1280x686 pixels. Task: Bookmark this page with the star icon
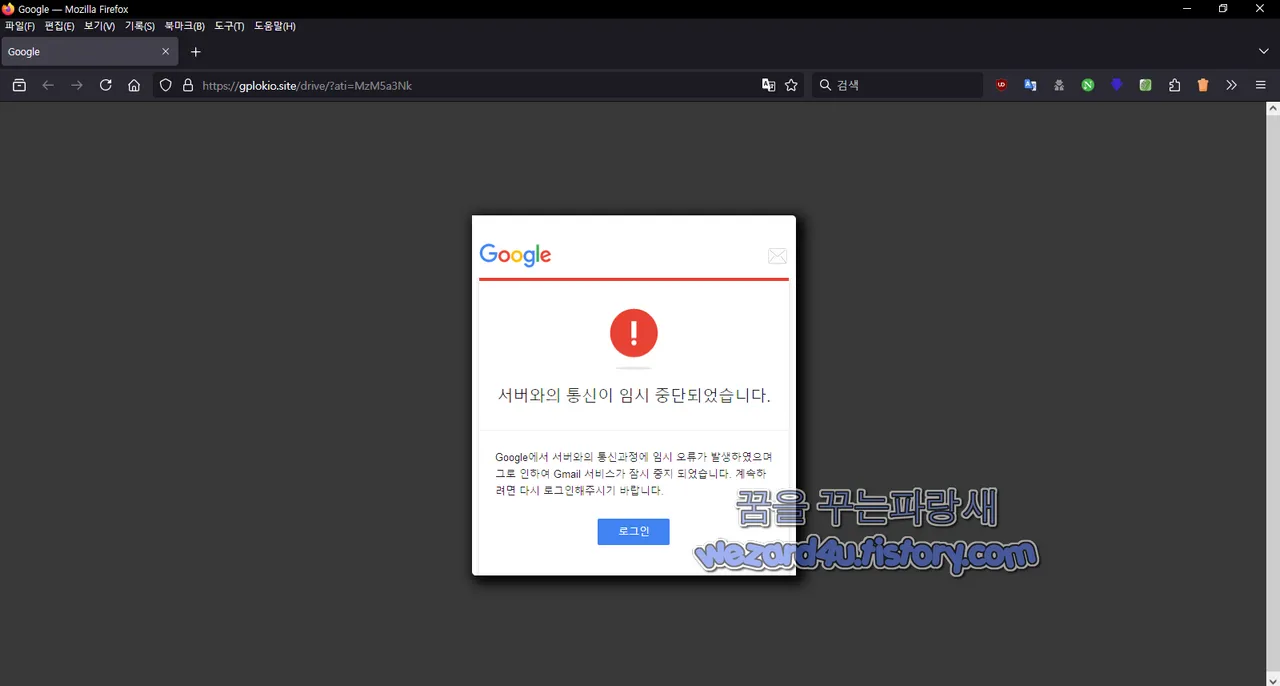pyautogui.click(x=792, y=86)
